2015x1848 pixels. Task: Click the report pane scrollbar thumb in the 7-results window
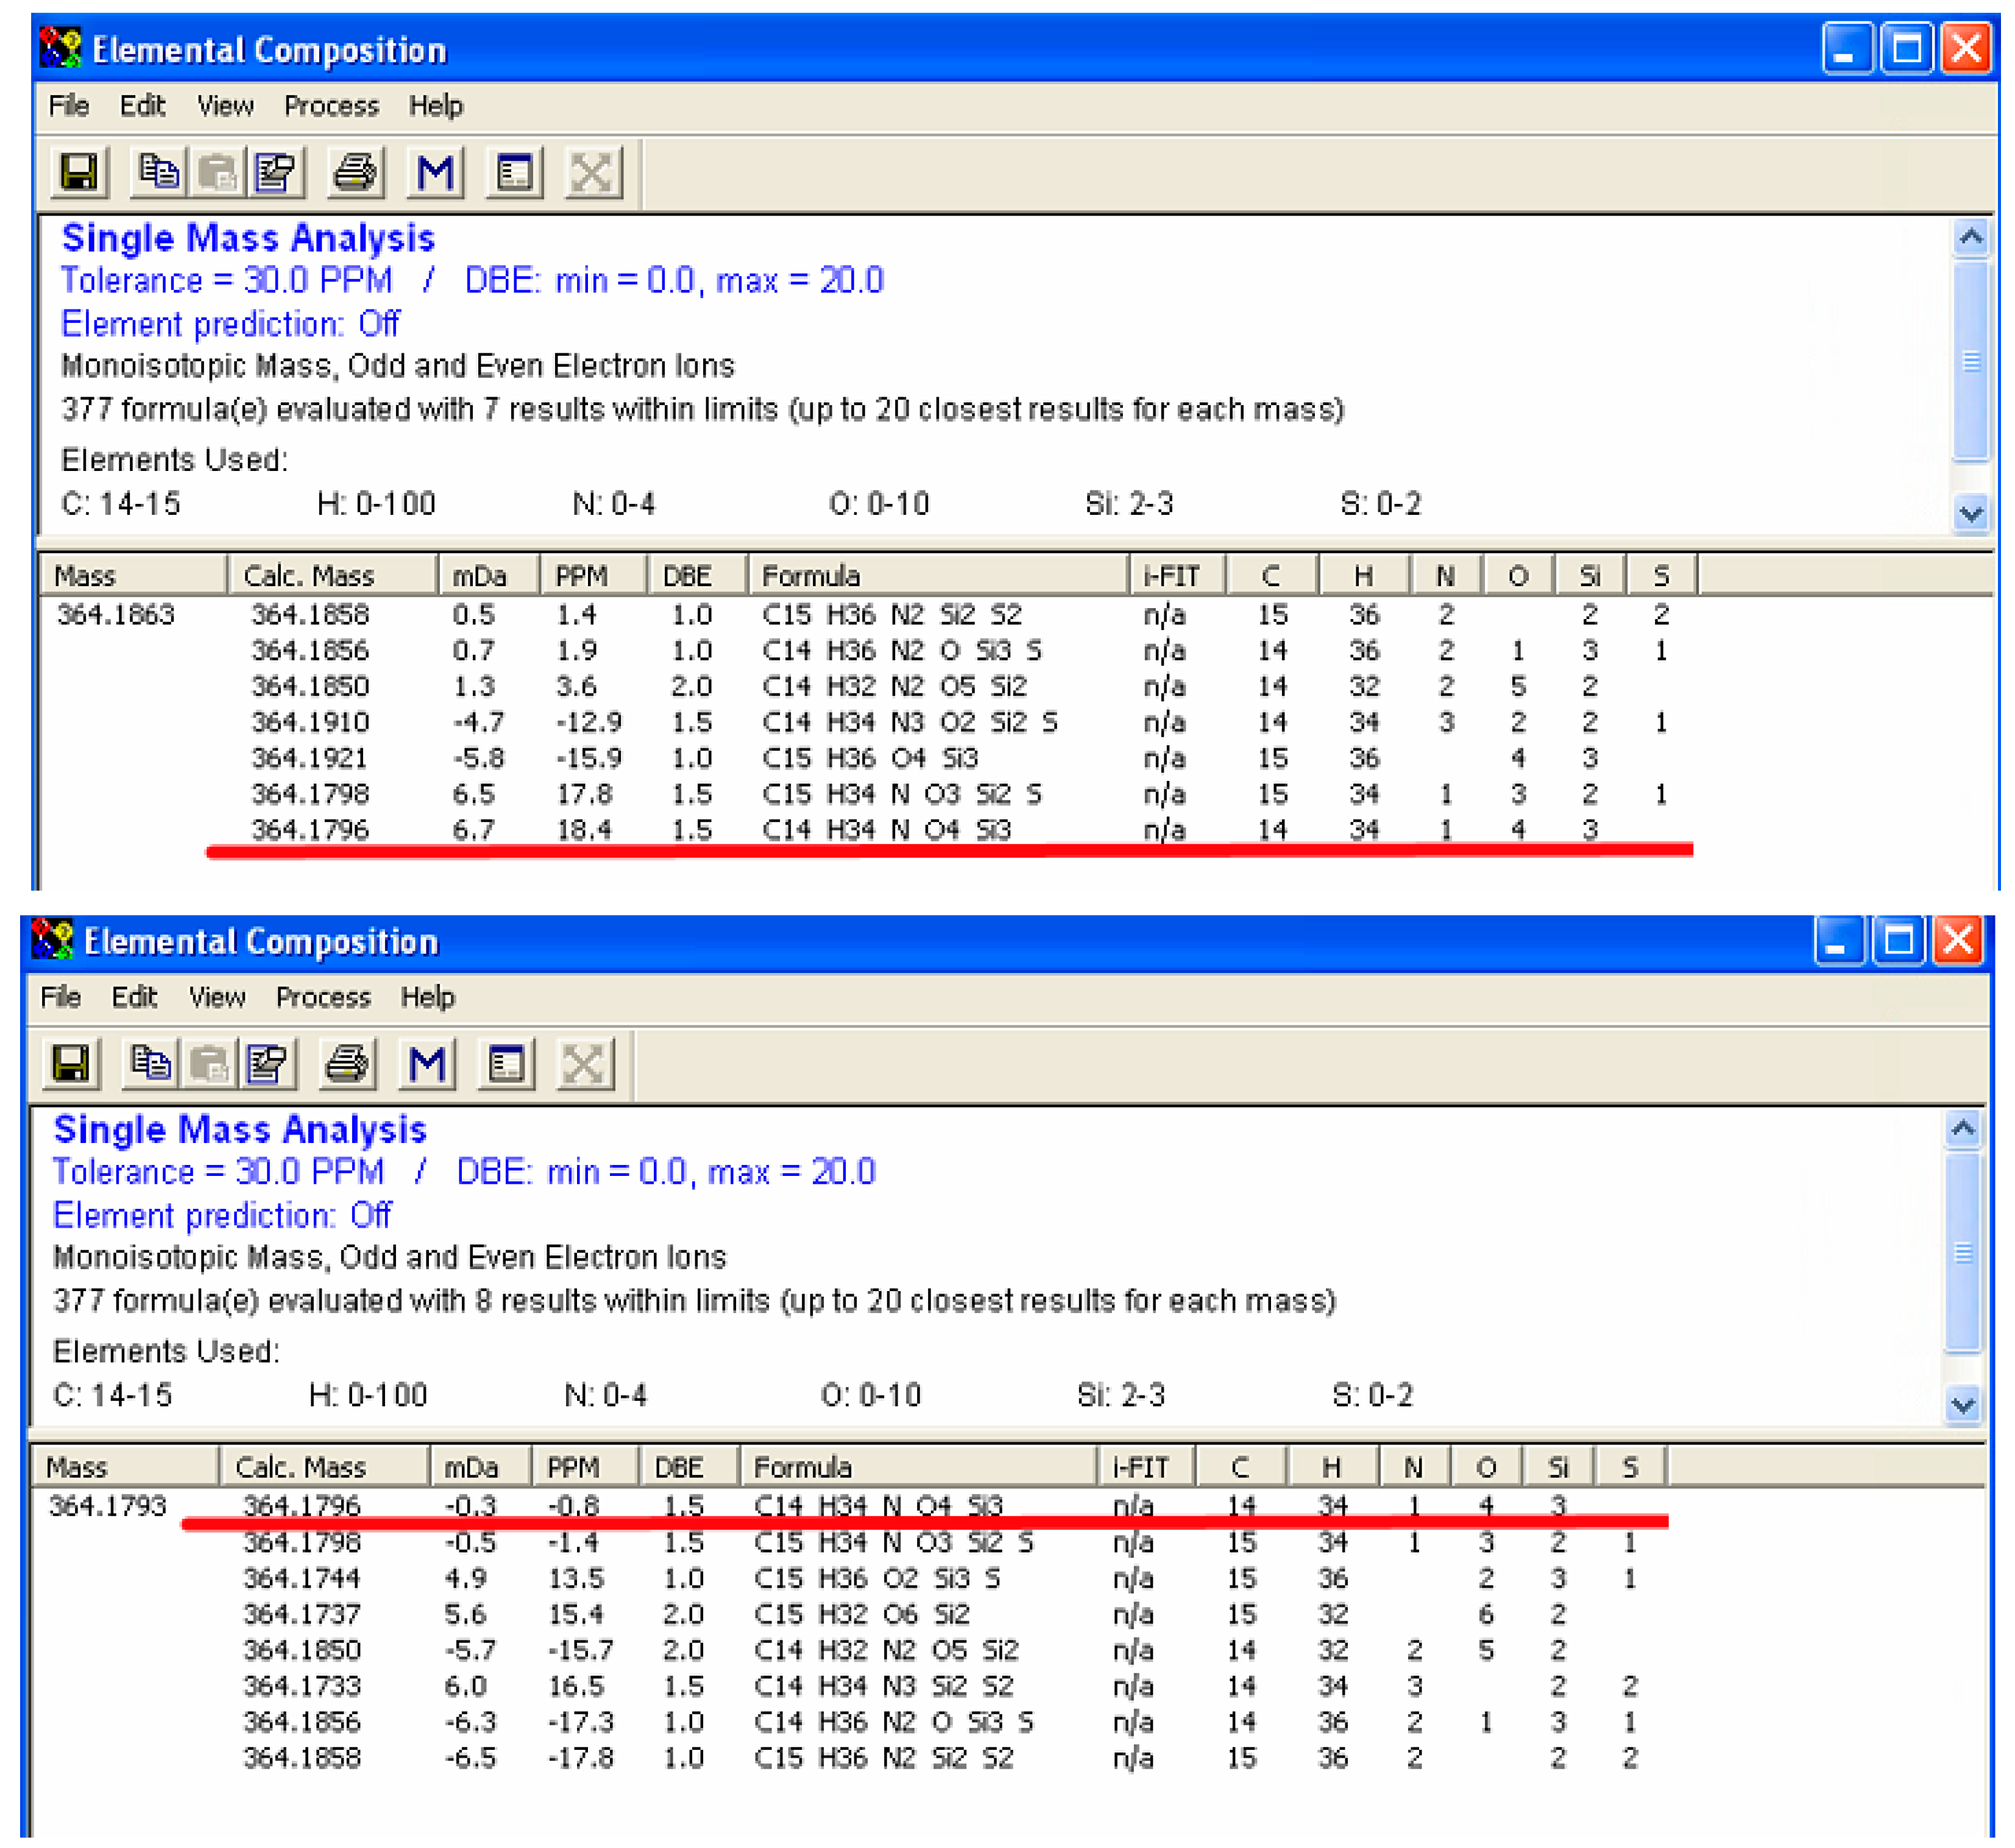(1971, 362)
